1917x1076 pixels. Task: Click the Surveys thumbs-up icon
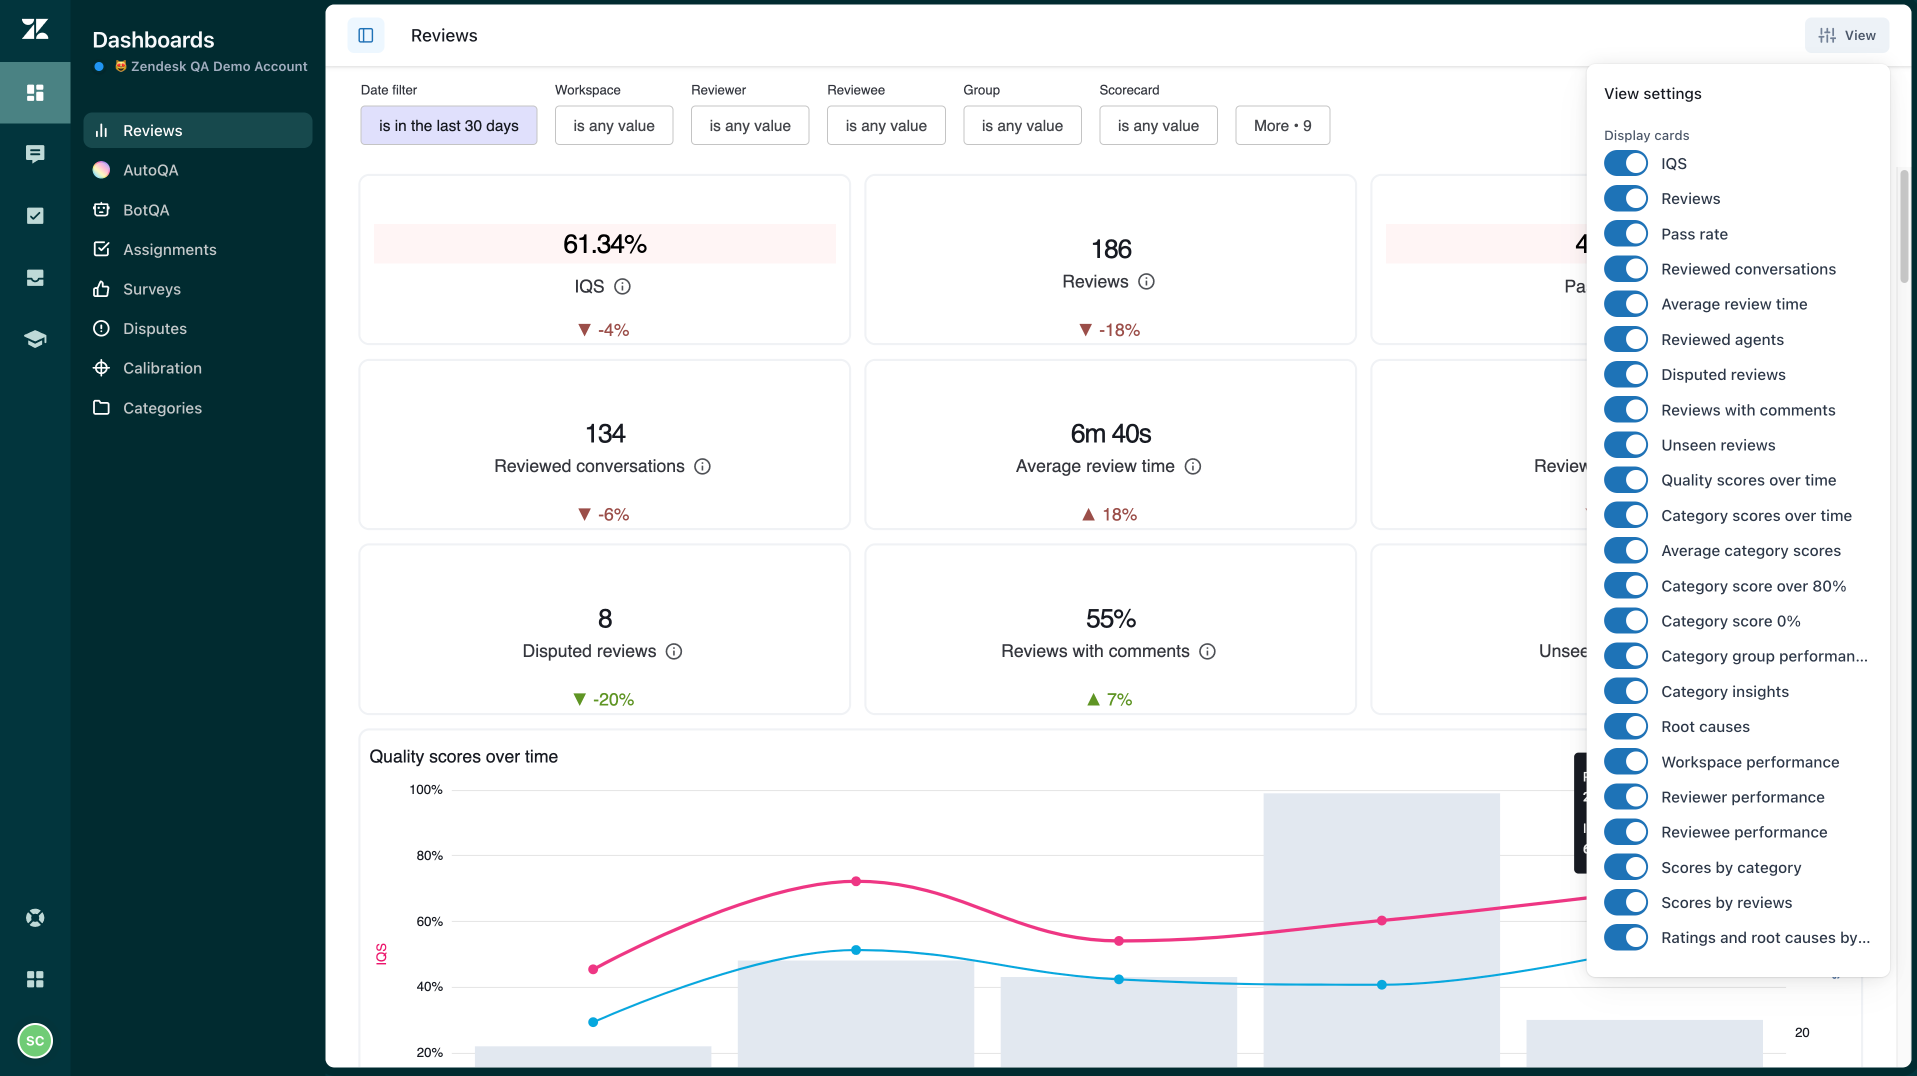coord(101,289)
